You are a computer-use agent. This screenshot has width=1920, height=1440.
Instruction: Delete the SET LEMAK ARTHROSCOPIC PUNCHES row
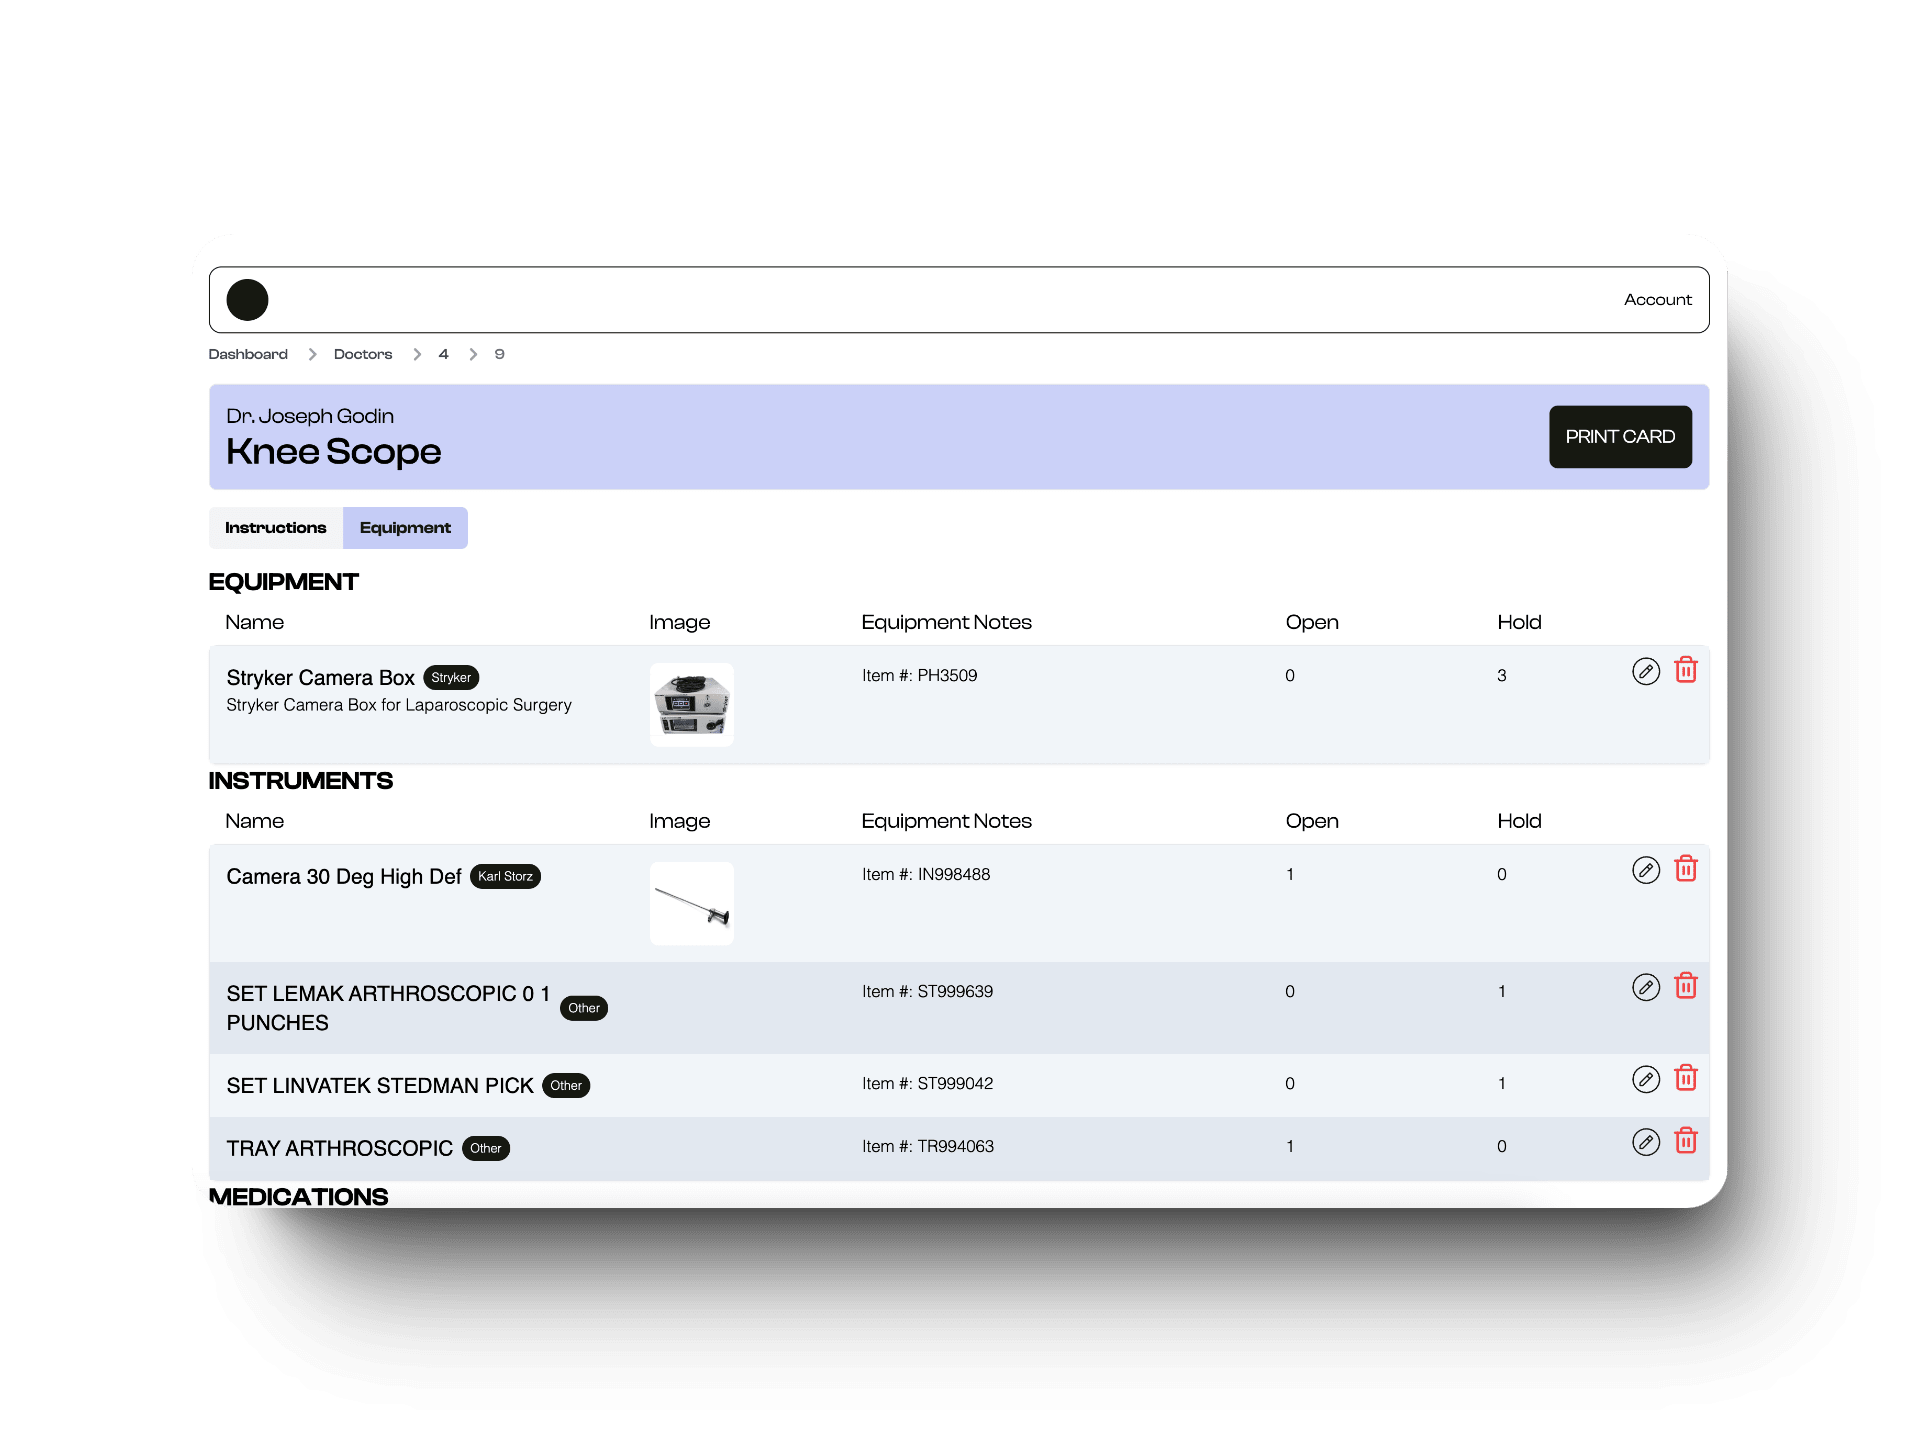(1686, 986)
